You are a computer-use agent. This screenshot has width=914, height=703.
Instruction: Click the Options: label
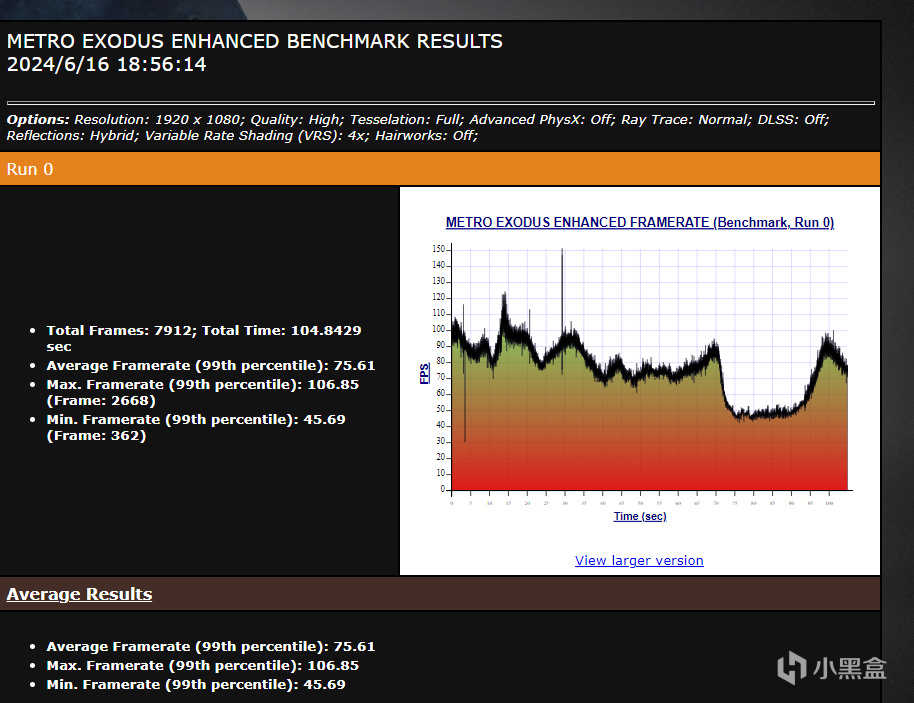pyautogui.click(x=38, y=119)
